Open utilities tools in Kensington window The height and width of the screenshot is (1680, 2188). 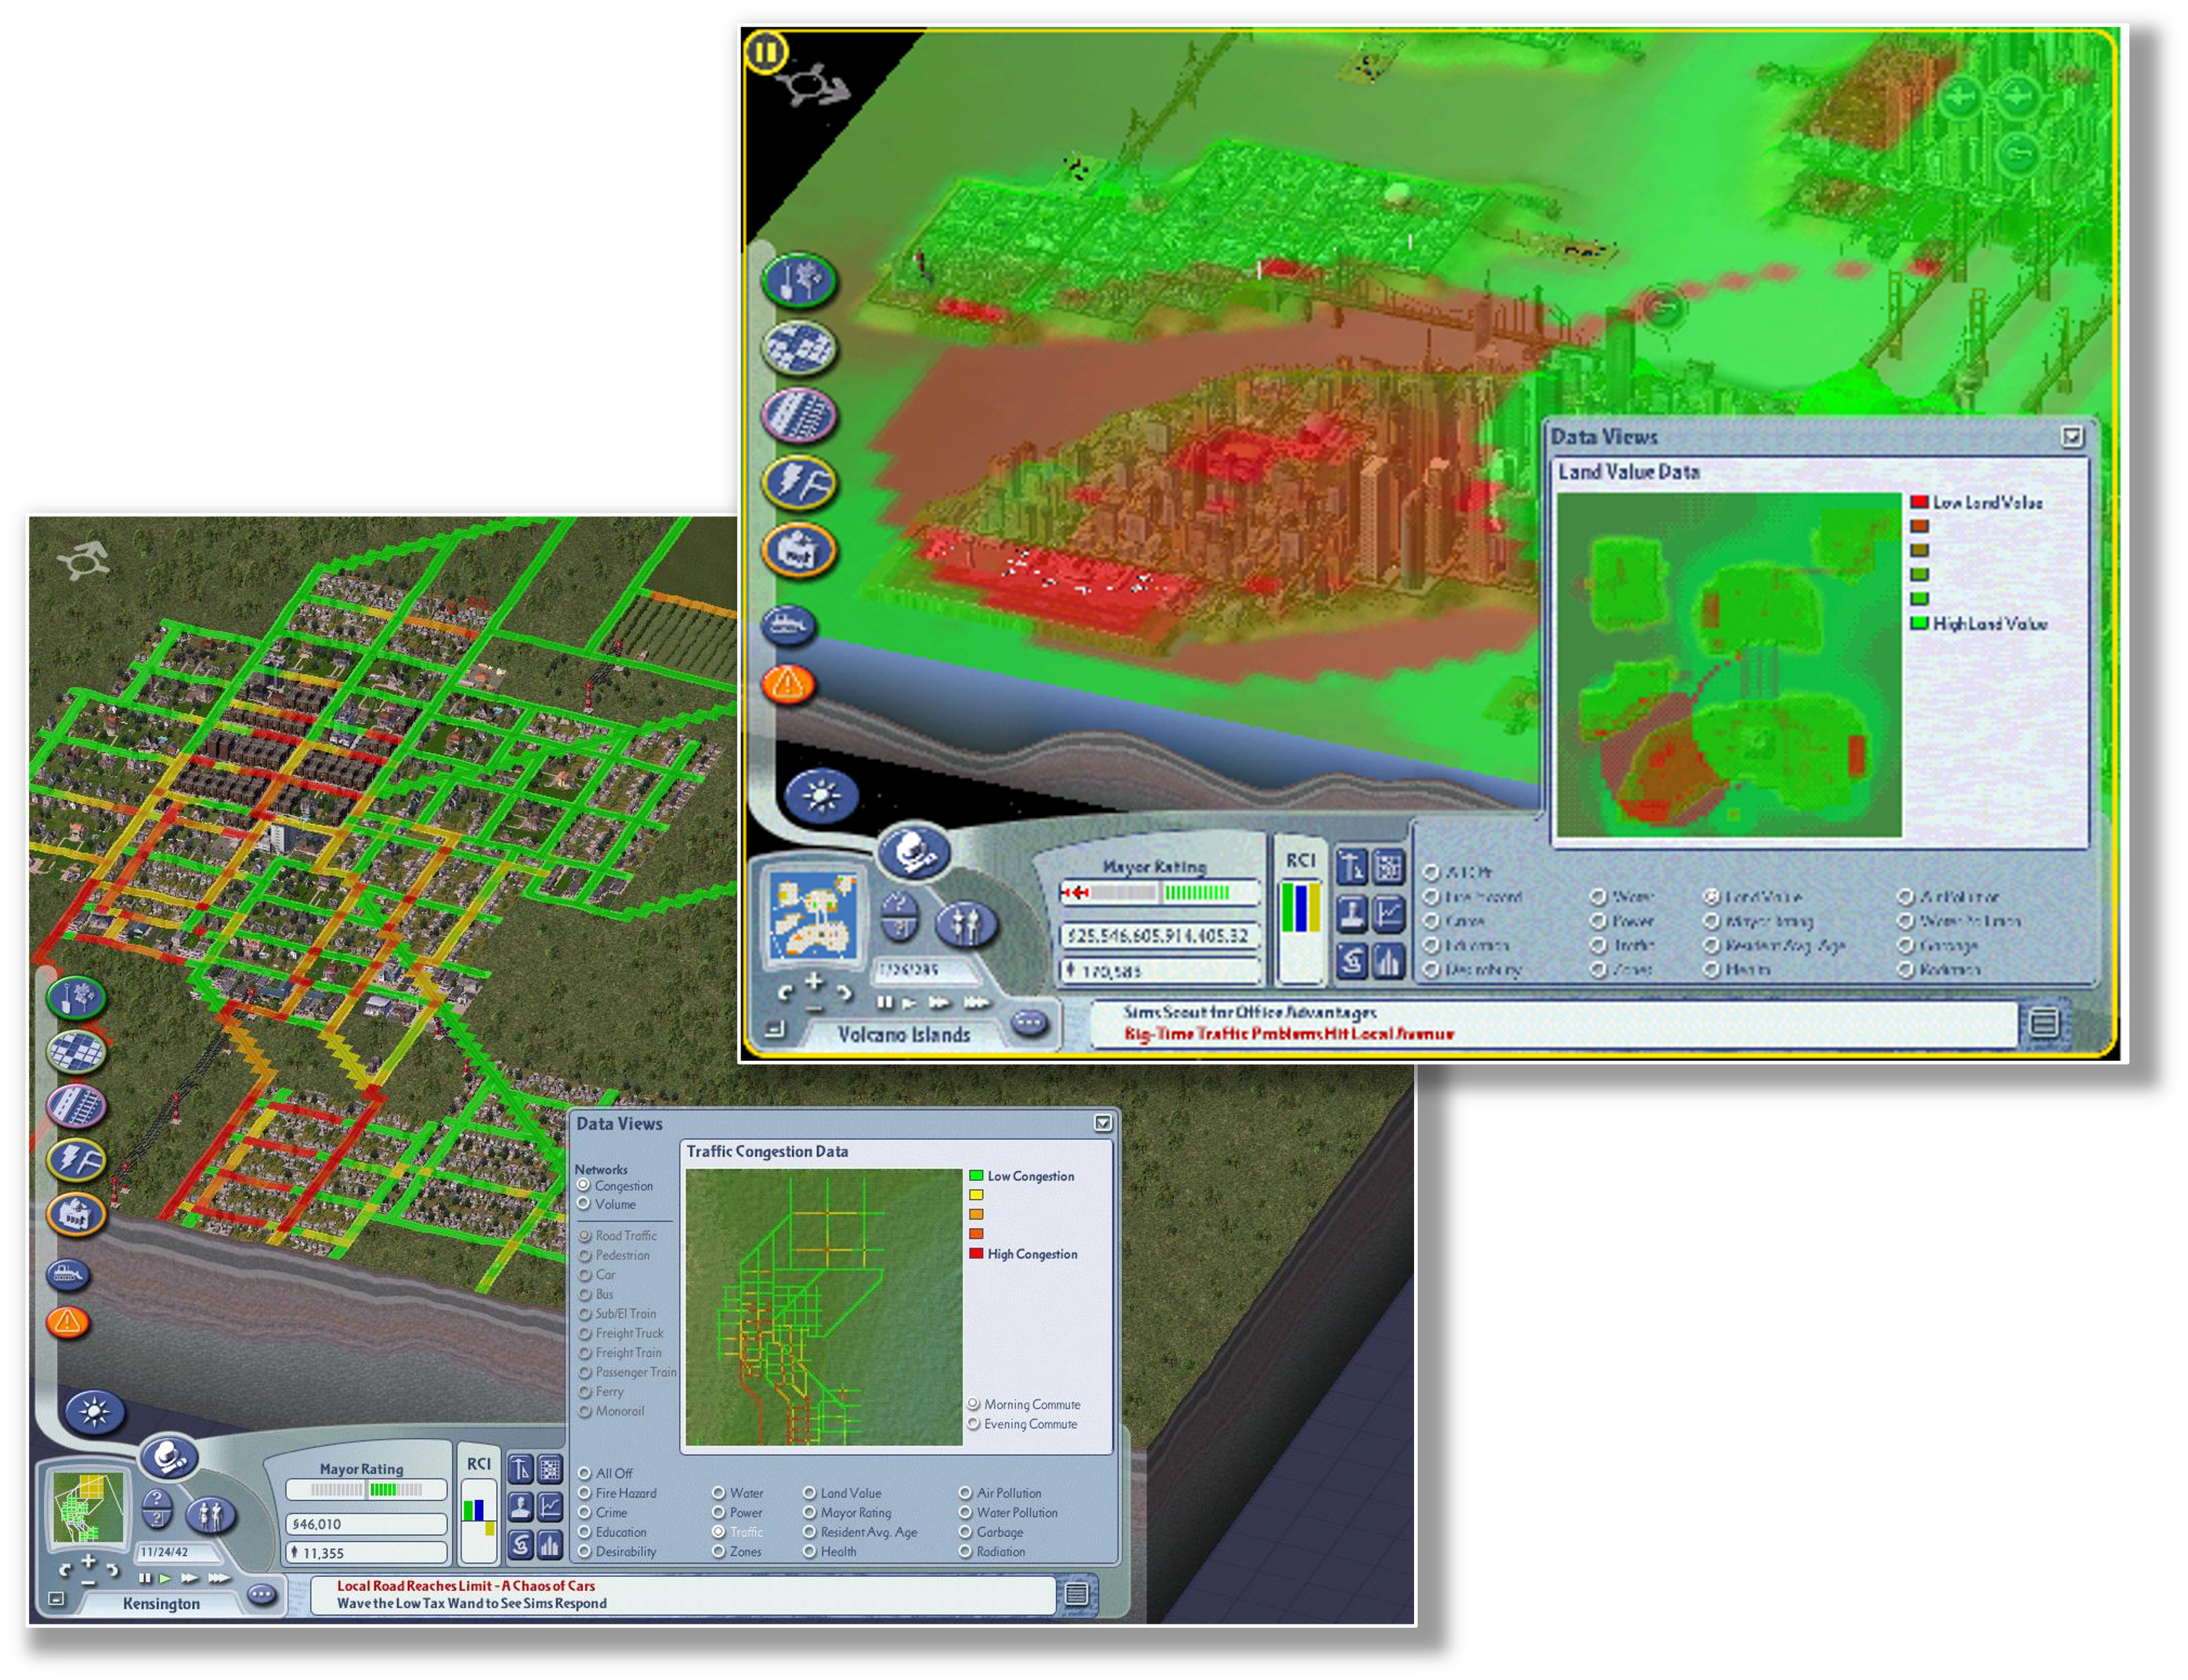click(77, 1160)
